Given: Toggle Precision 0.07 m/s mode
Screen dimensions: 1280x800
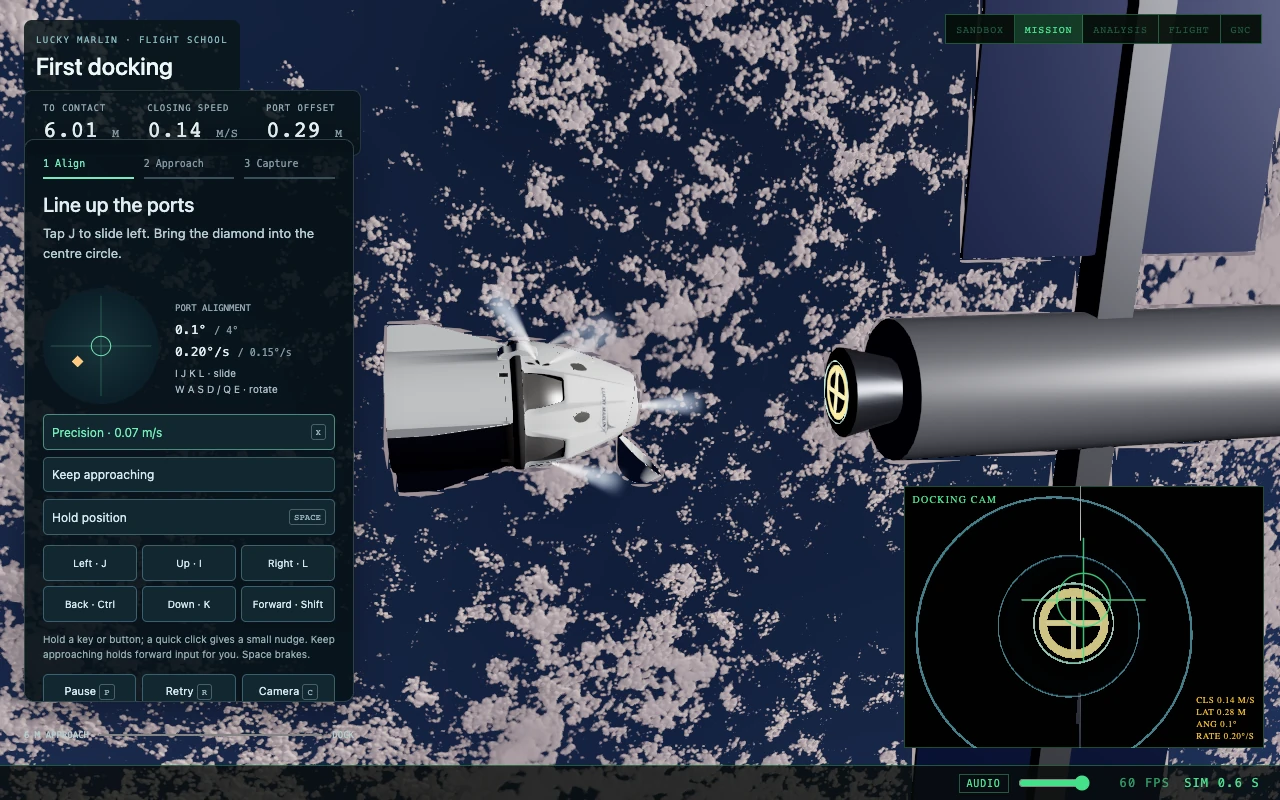Looking at the screenshot, I should [x=189, y=432].
